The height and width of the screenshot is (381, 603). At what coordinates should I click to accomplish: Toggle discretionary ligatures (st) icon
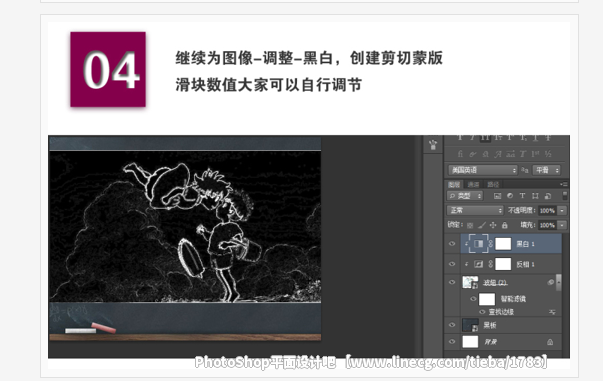coord(485,154)
